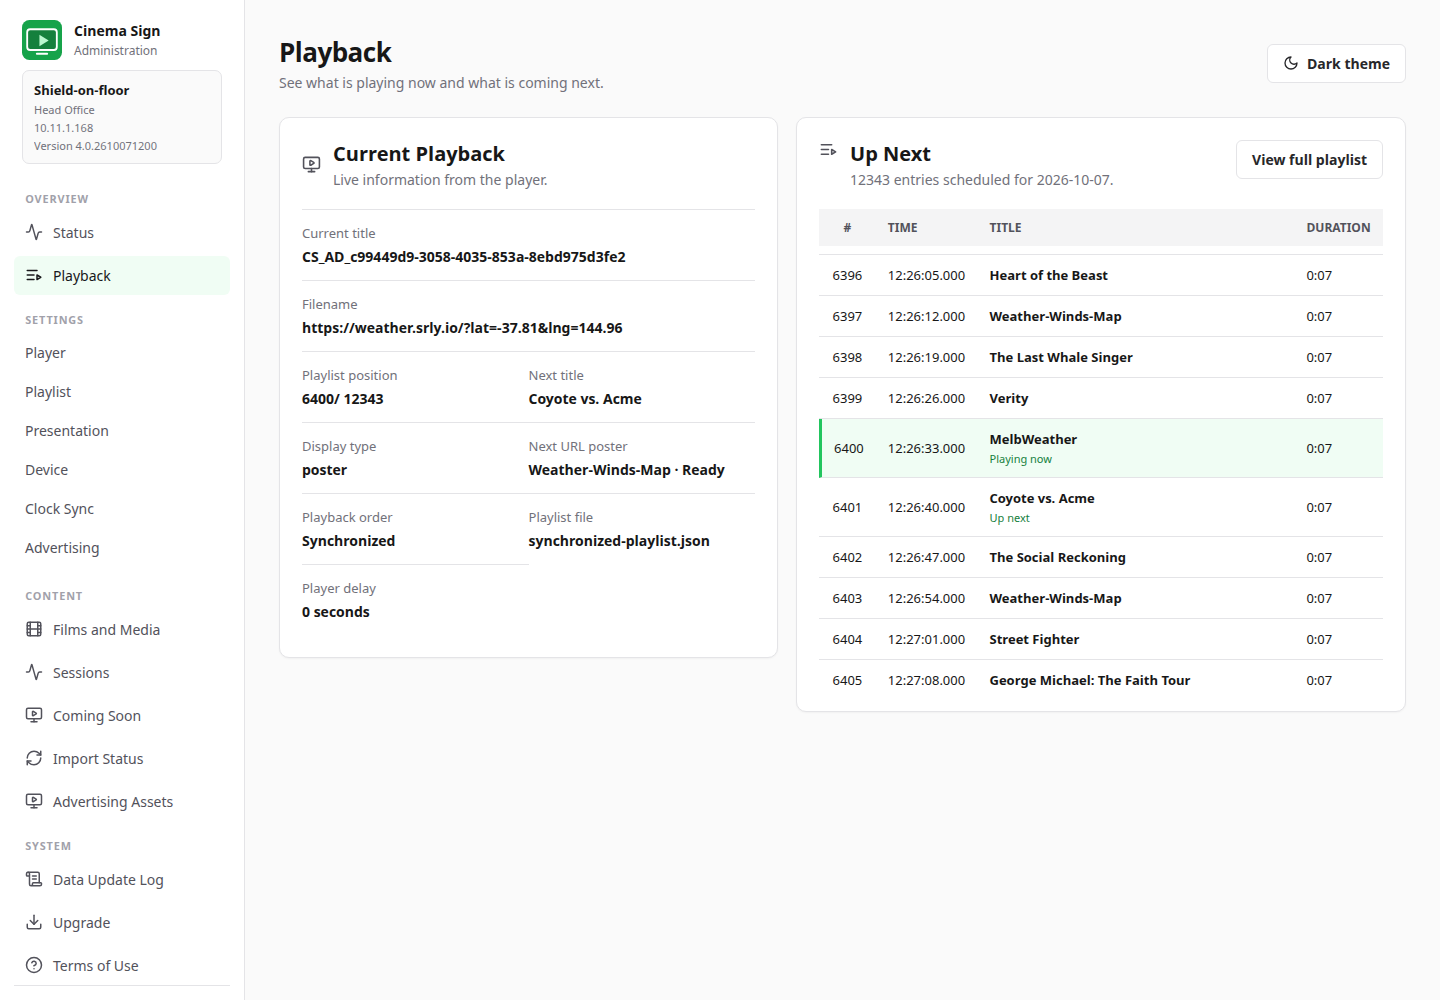Select the Status menu label
This screenshot has width=1440, height=1000.
pos(73,233)
